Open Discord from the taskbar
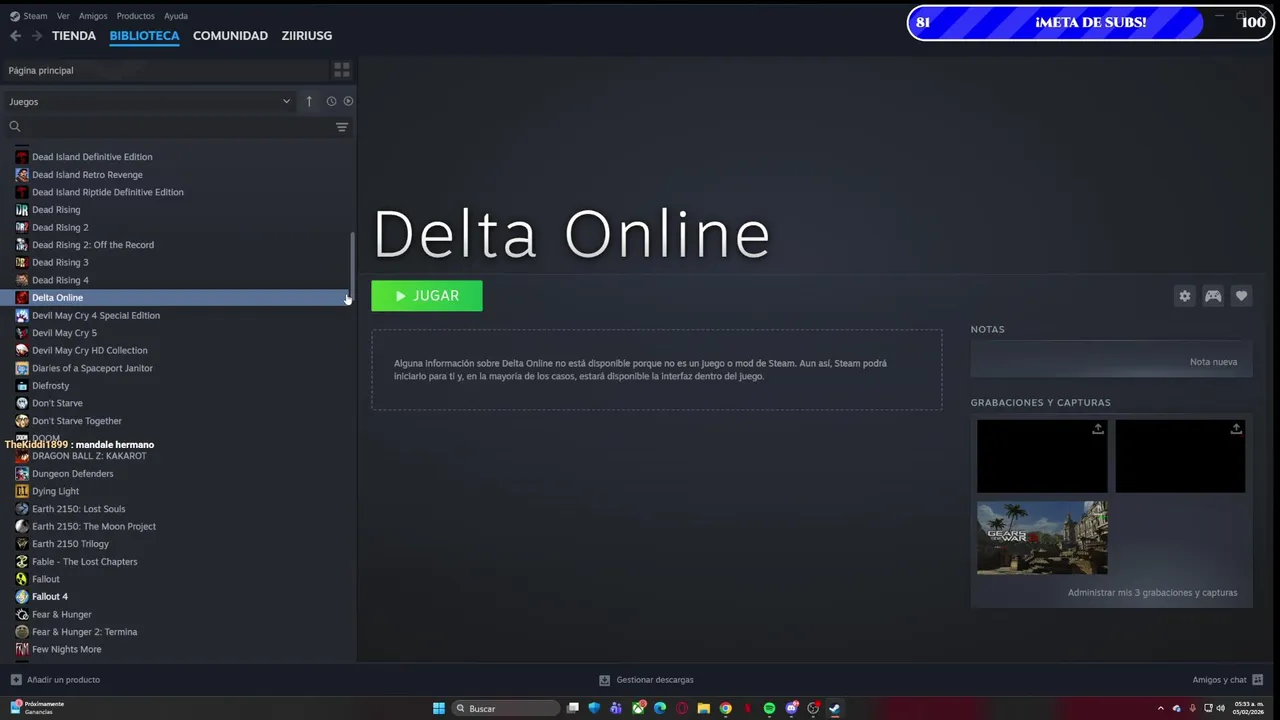 pos(791,708)
